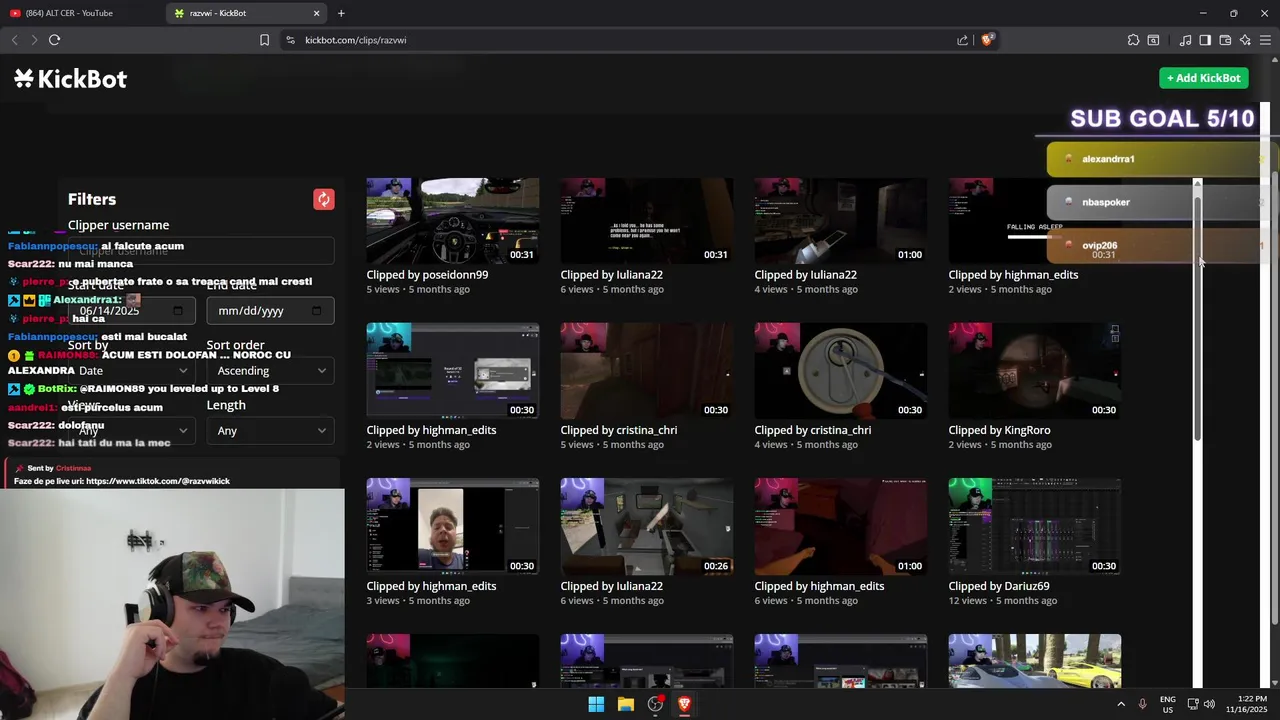Go forward using the browser forward arrow

[x=34, y=40]
